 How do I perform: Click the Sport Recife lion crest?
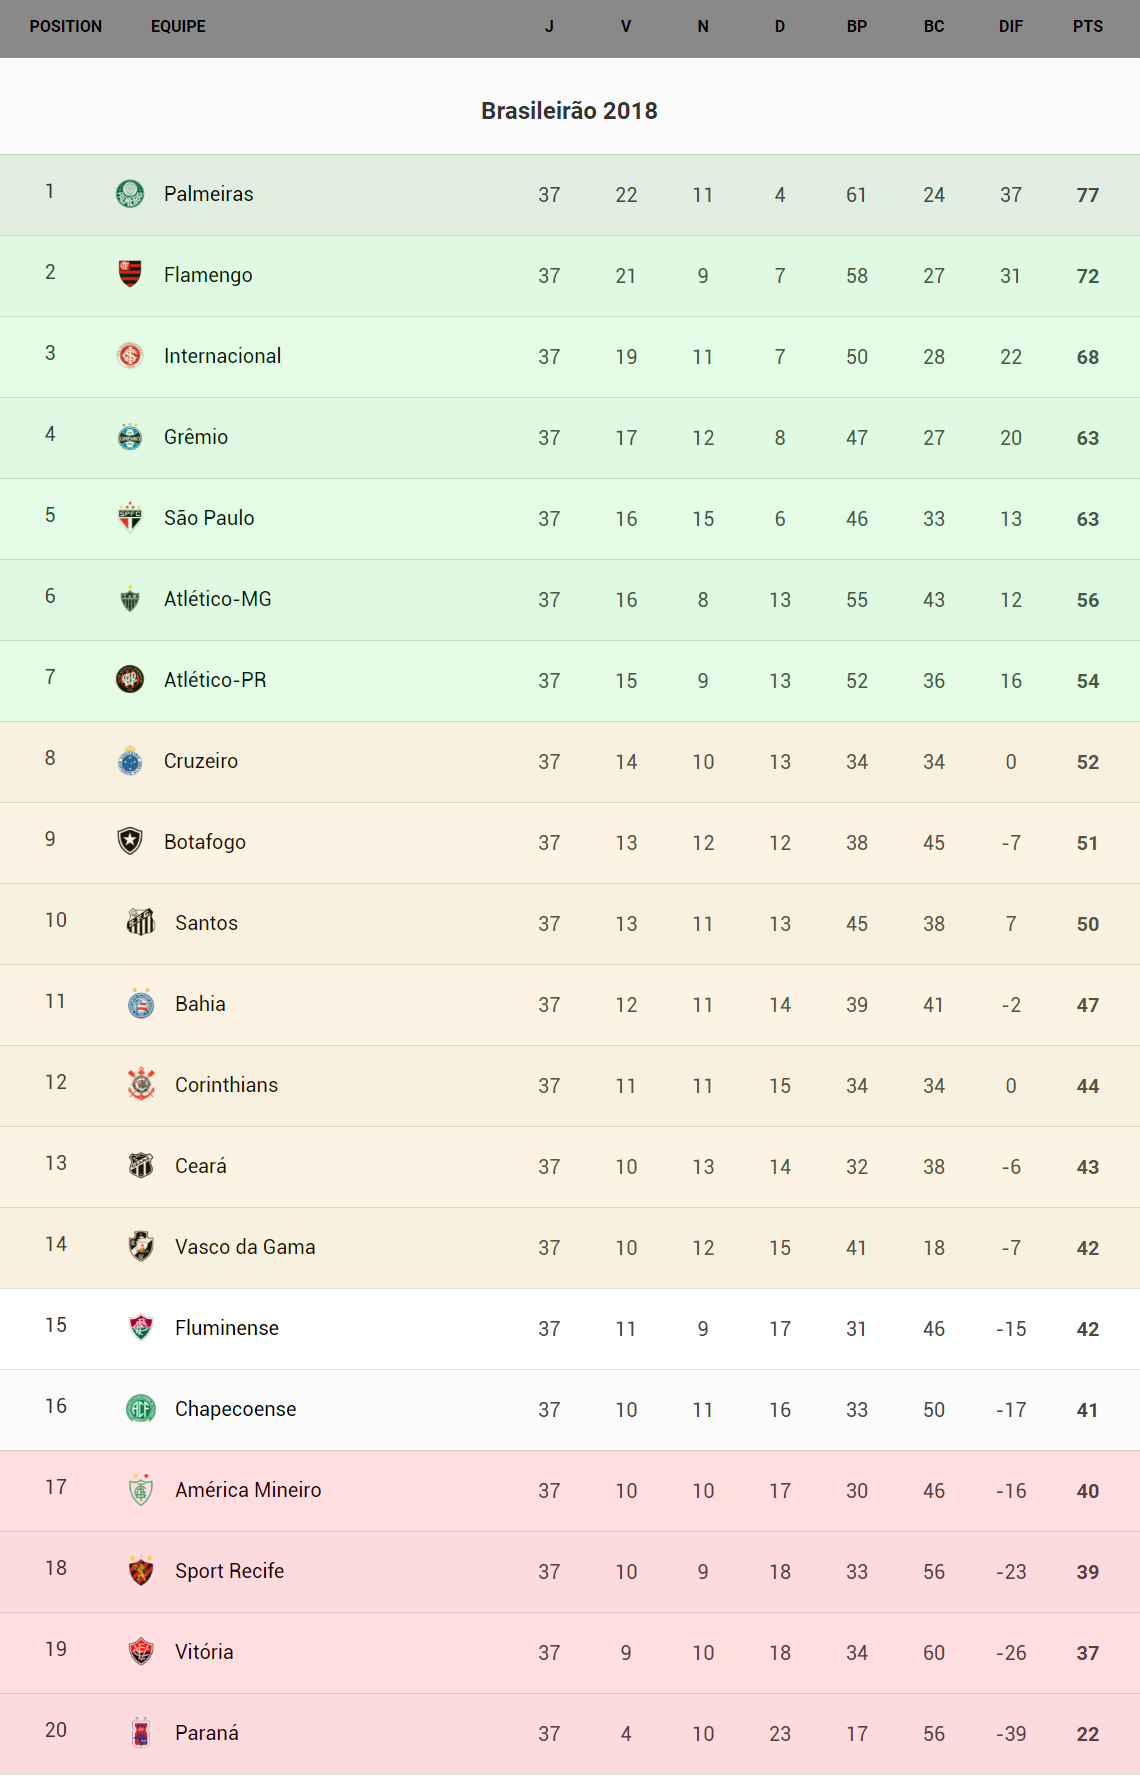[141, 1570]
